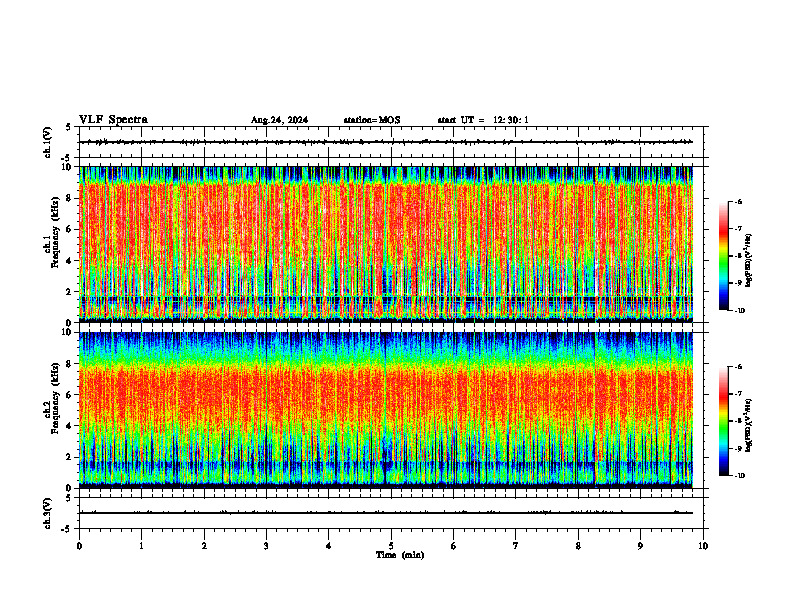792x612 pixels.
Task: Click the "-10" label on the ch.2 colorbar
Action: coord(739,476)
